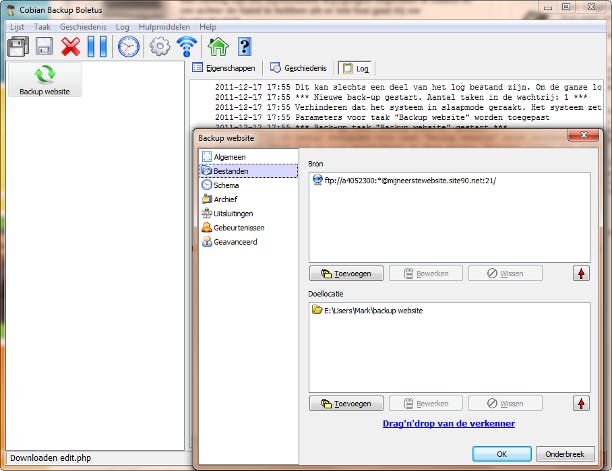Click Bewerken under the Bron list
The height and width of the screenshot is (471, 612).
[426, 274]
